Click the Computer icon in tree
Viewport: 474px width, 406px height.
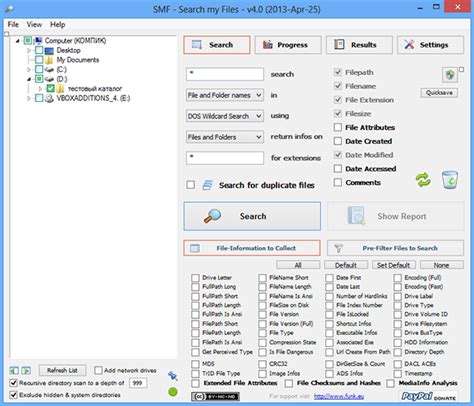click(38, 41)
